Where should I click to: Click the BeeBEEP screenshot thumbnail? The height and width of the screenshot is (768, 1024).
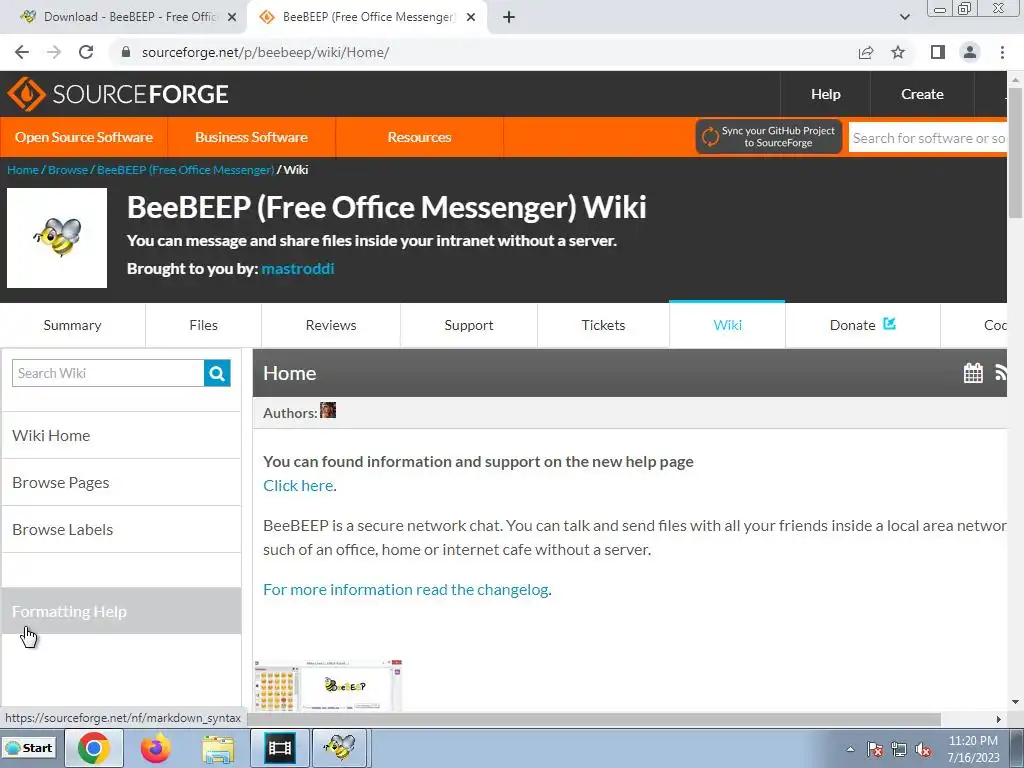(x=328, y=685)
